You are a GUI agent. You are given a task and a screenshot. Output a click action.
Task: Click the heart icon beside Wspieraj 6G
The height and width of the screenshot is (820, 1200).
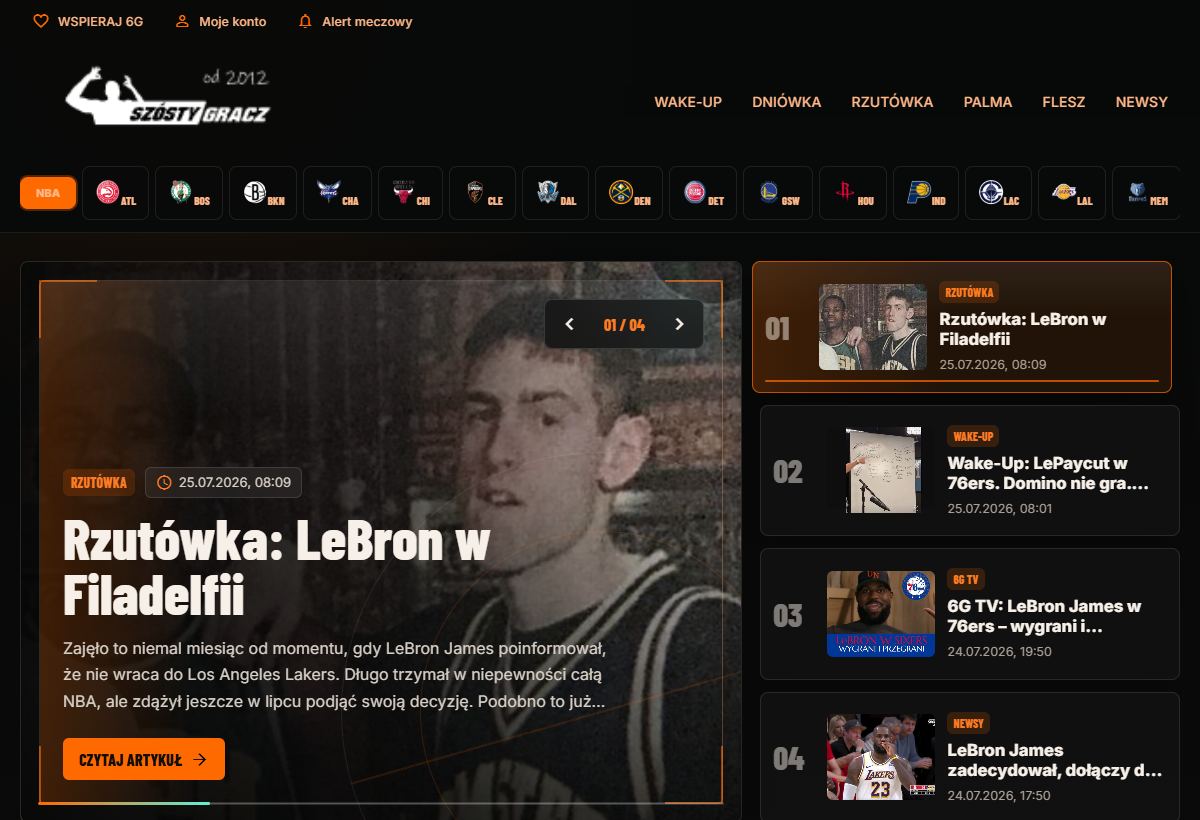tap(41, 21)
